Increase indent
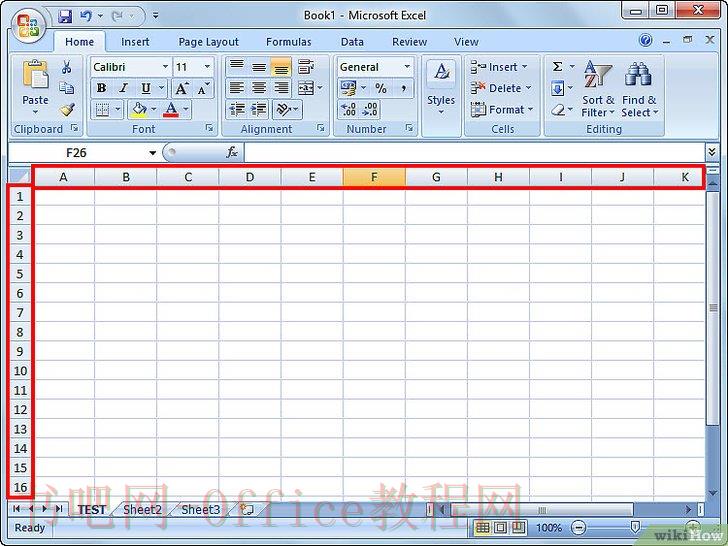 (x=259, y=110)
